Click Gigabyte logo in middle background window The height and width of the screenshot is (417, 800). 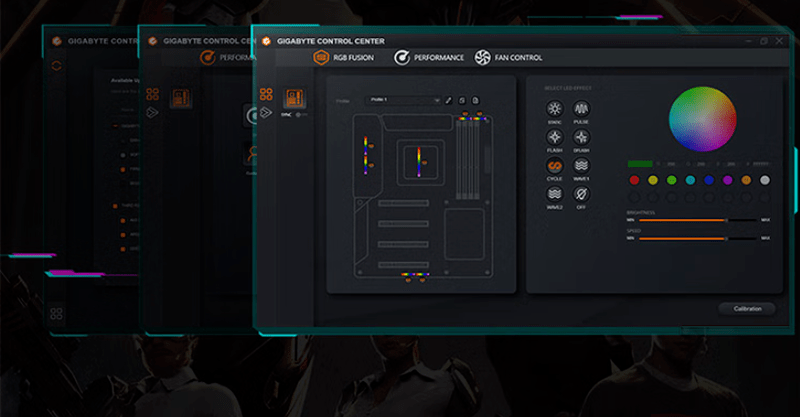pos(152,41)
